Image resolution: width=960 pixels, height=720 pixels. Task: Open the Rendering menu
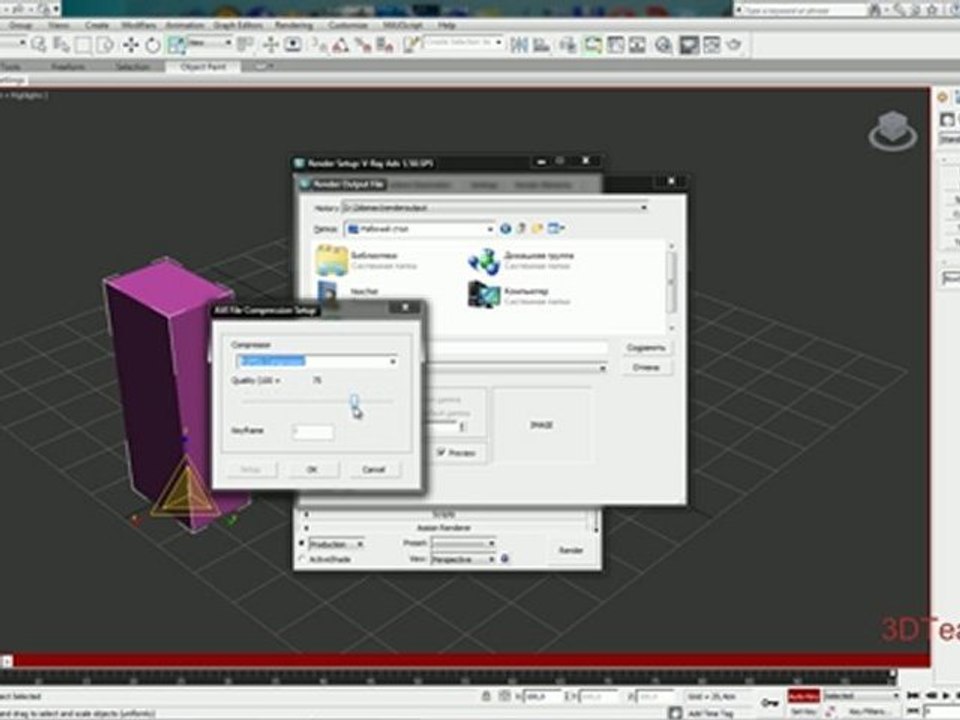click(x=294, y=25)
